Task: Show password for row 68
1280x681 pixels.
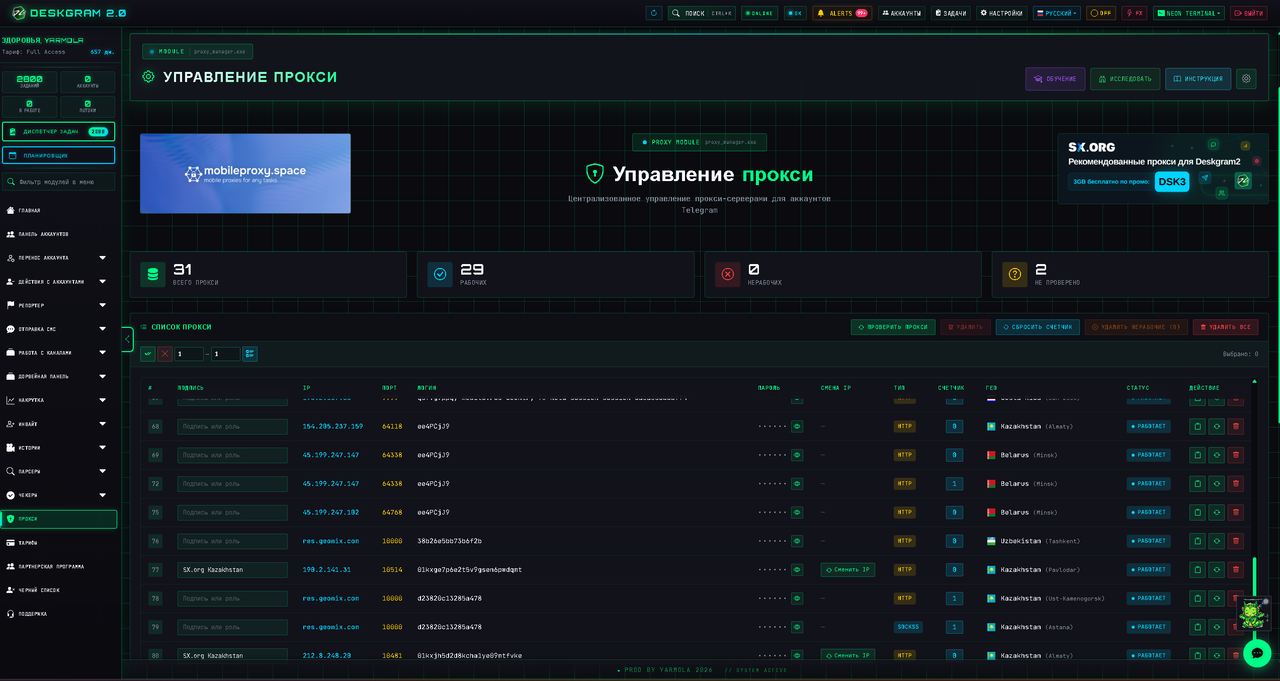Action: 797,426
